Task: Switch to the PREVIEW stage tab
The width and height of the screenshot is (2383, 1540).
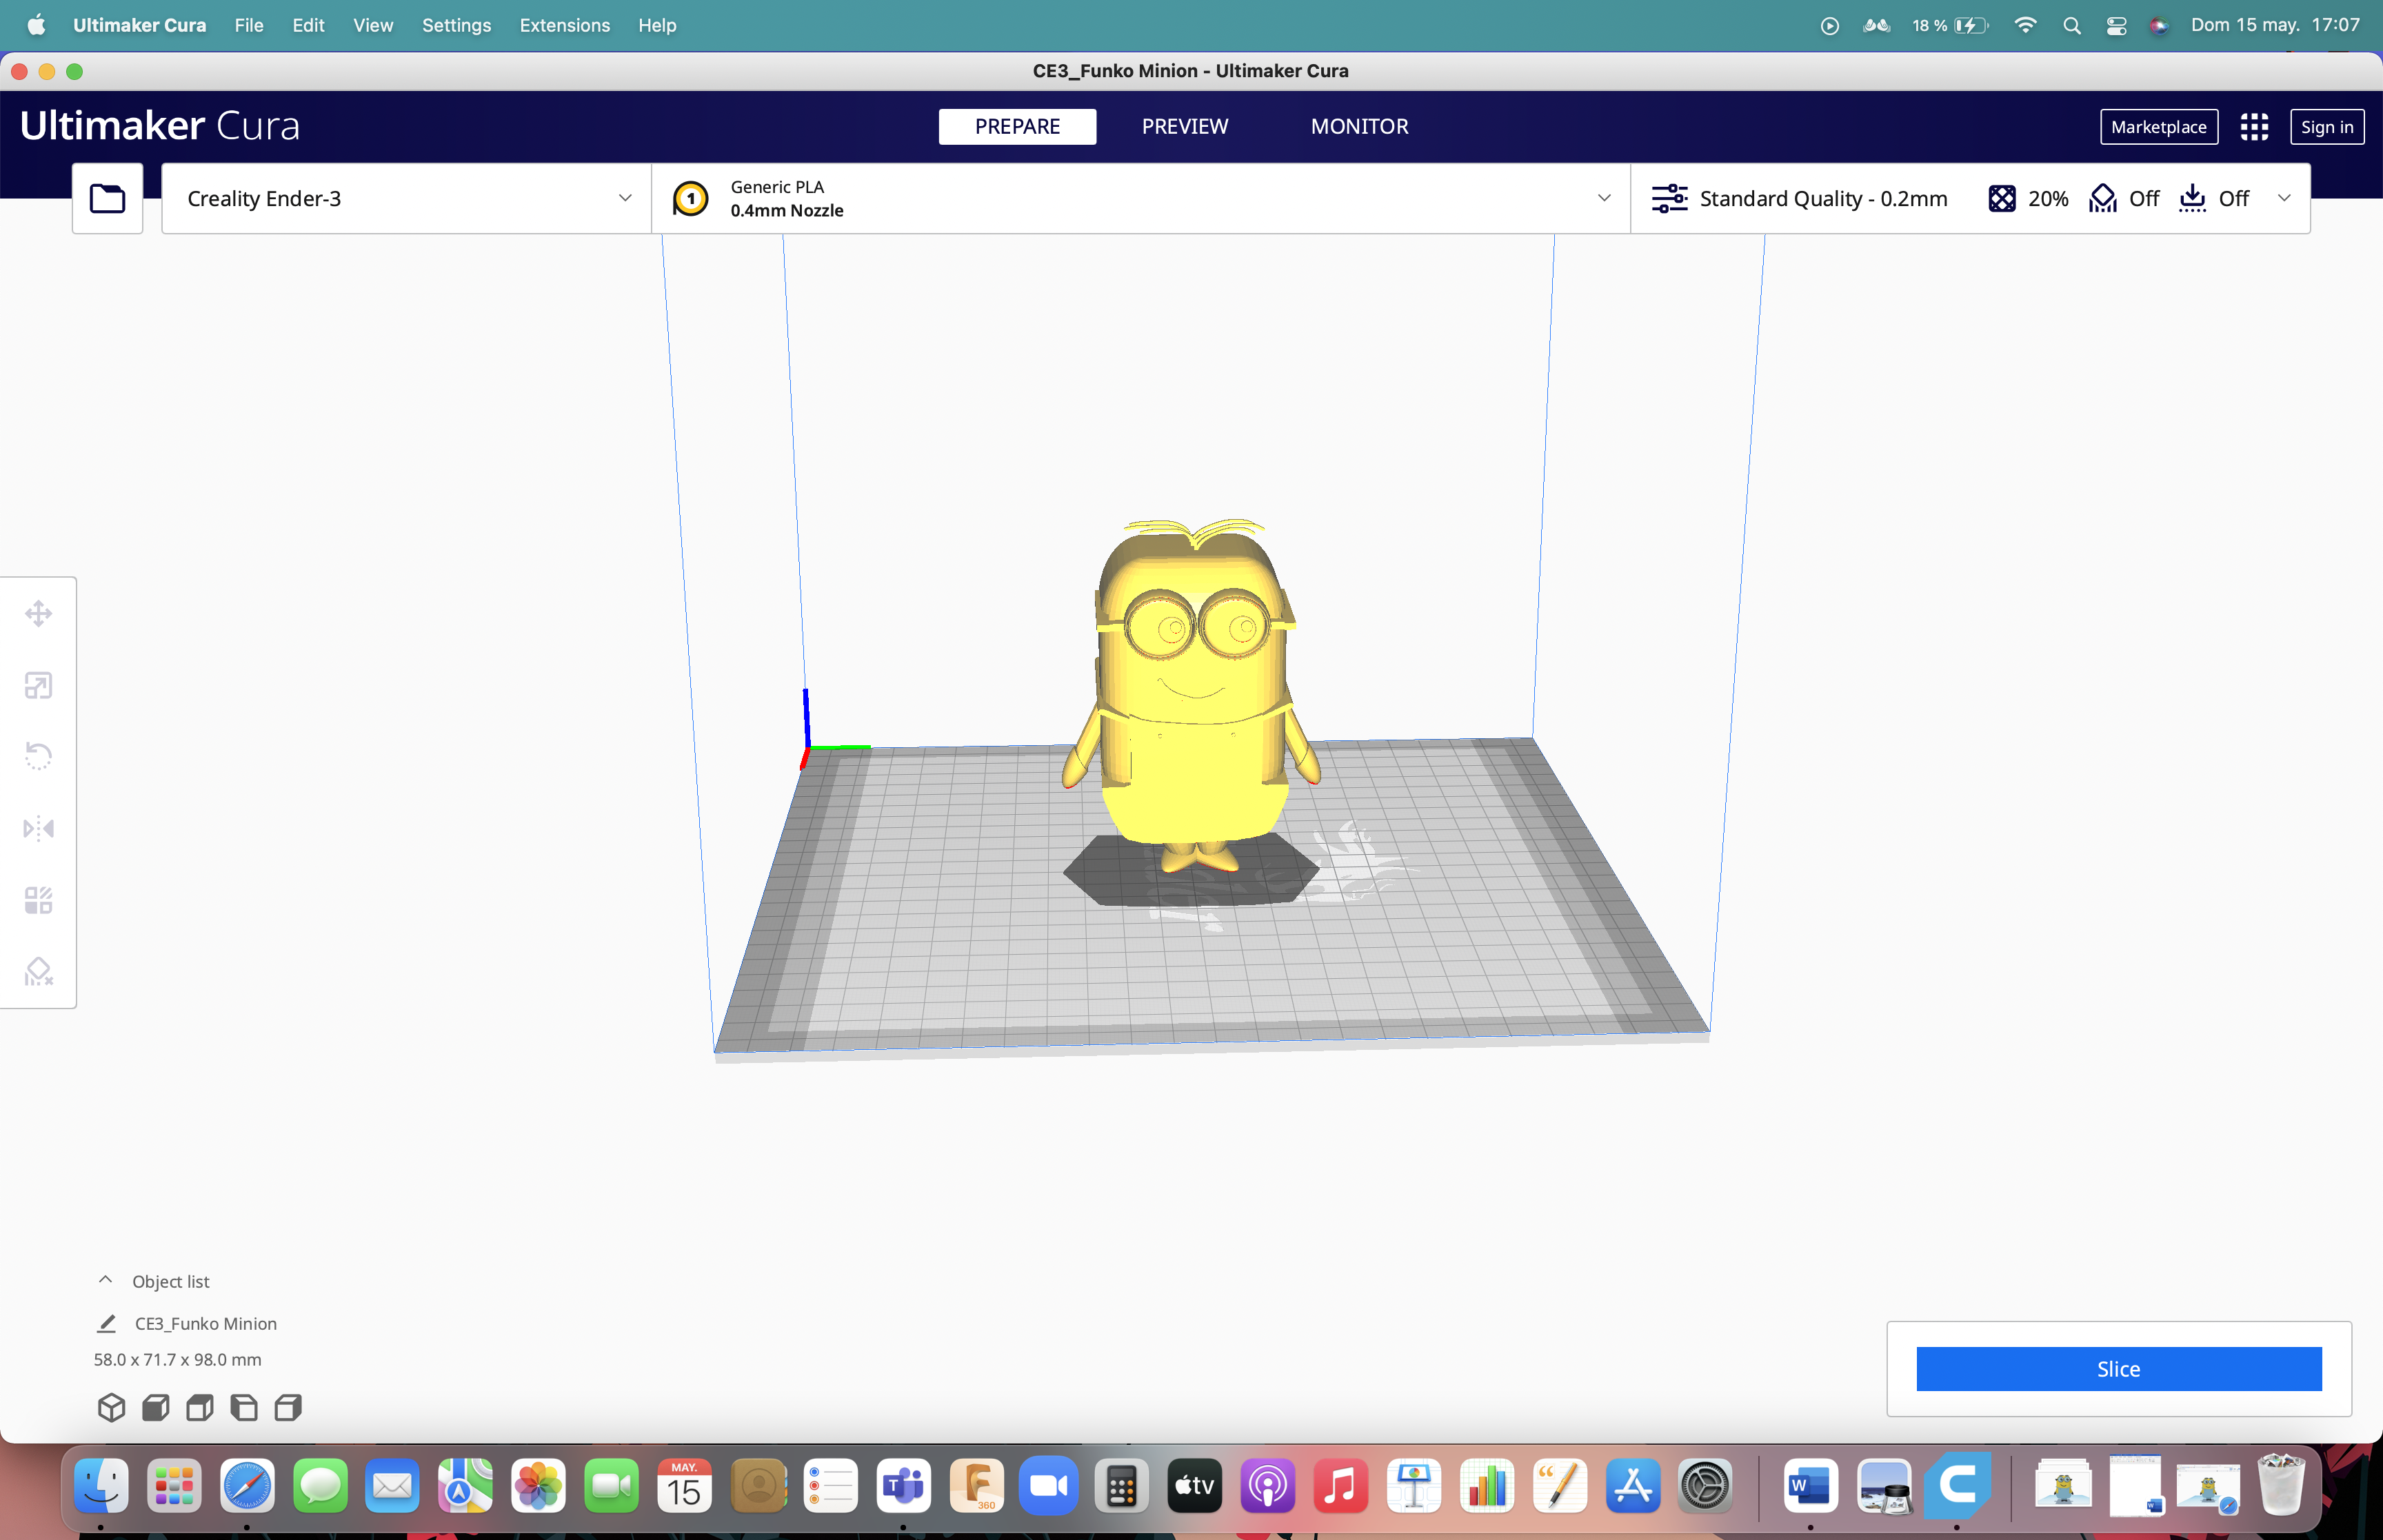Action: pyautogui.click(x=1185, y=127)
